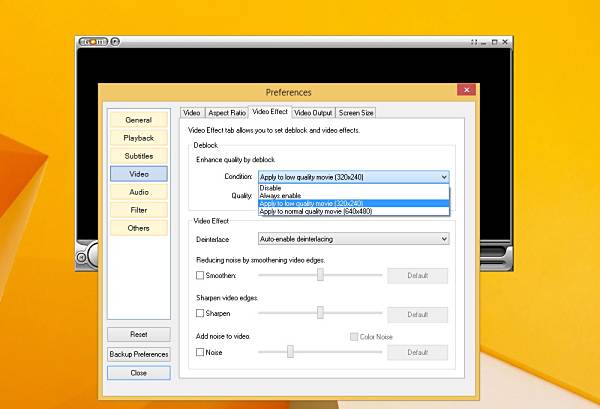Minimize the GOM player window
The height and width of the screenshot is (409, 600).
(484, 42)
